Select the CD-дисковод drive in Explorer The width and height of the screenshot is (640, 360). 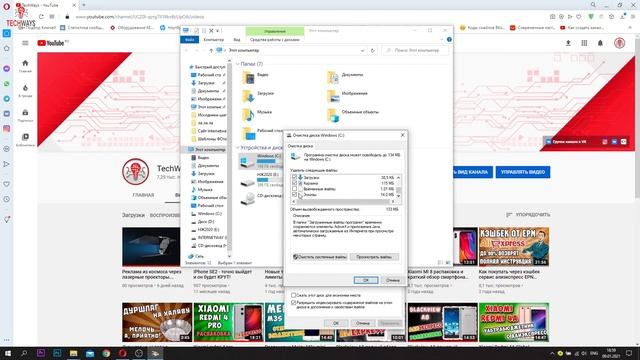click(x=261, y=198)
